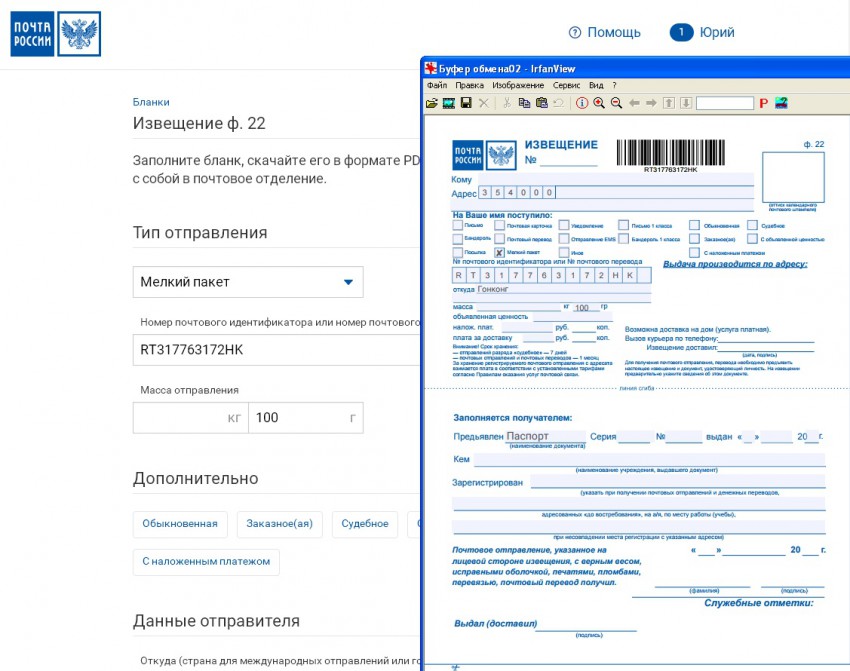Open the Сервис menu in IrfanView
The height and width of the screenshot is (671, 850).
pos(566,86)
